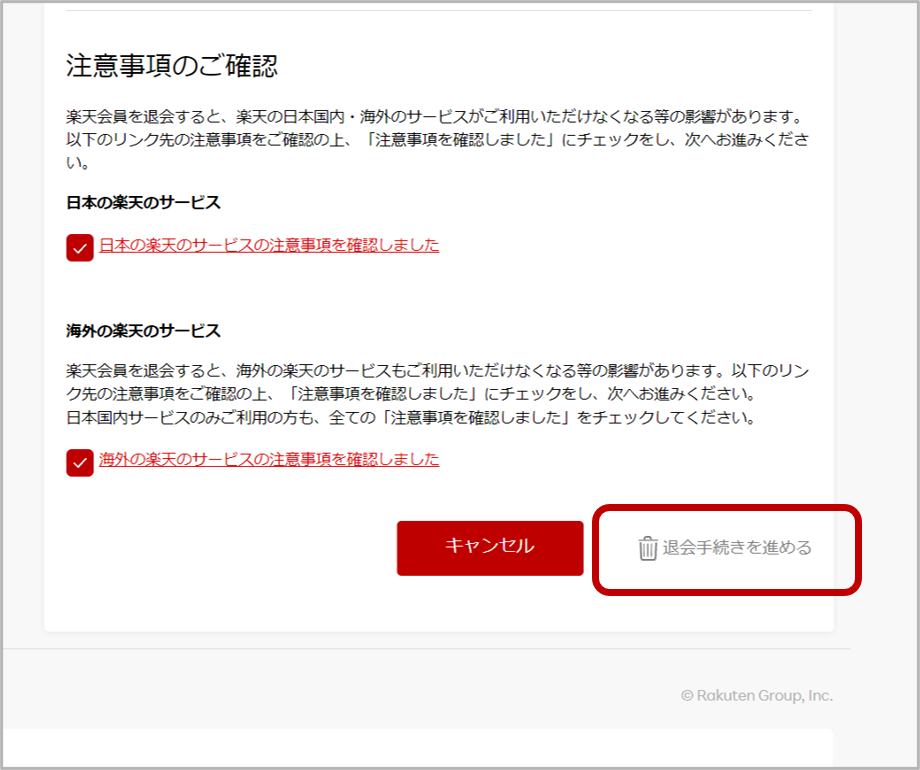Viewport: 920px width, 770px height.
Task: Uncheck the overseas Rakuten services confirmation checkbox
Action: [x=79, y=461]
